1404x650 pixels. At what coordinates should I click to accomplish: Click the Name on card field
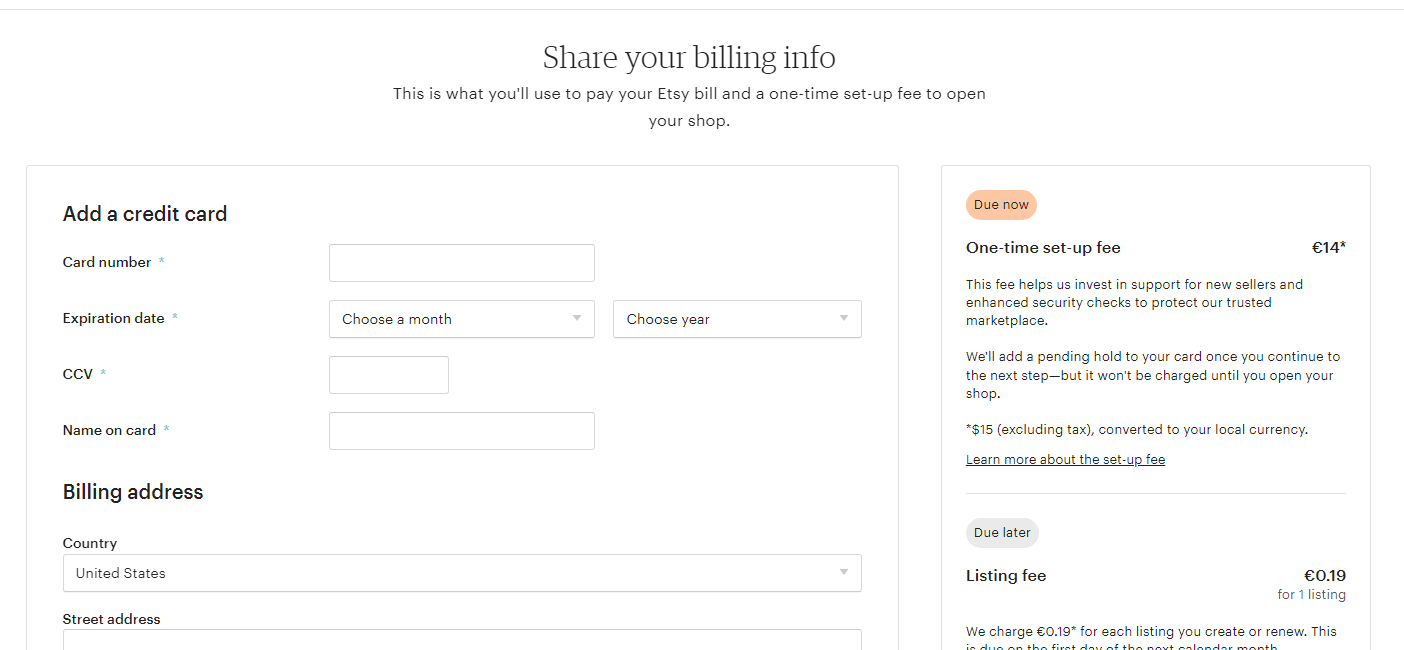click(x=460, y=430)
